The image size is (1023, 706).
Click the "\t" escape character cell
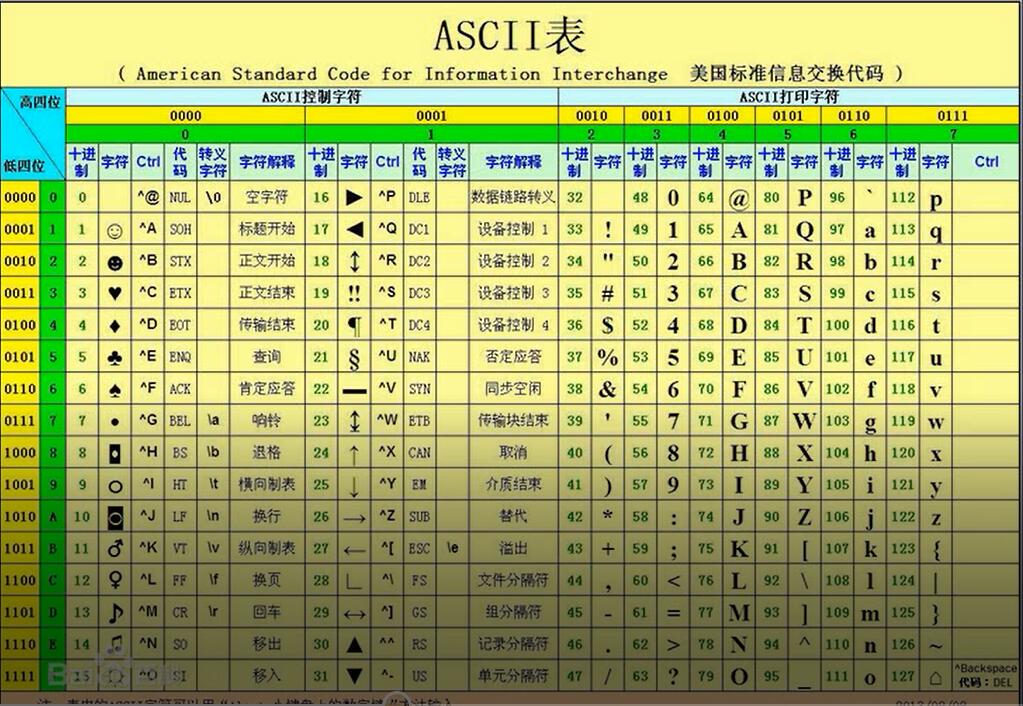point(213,484)
